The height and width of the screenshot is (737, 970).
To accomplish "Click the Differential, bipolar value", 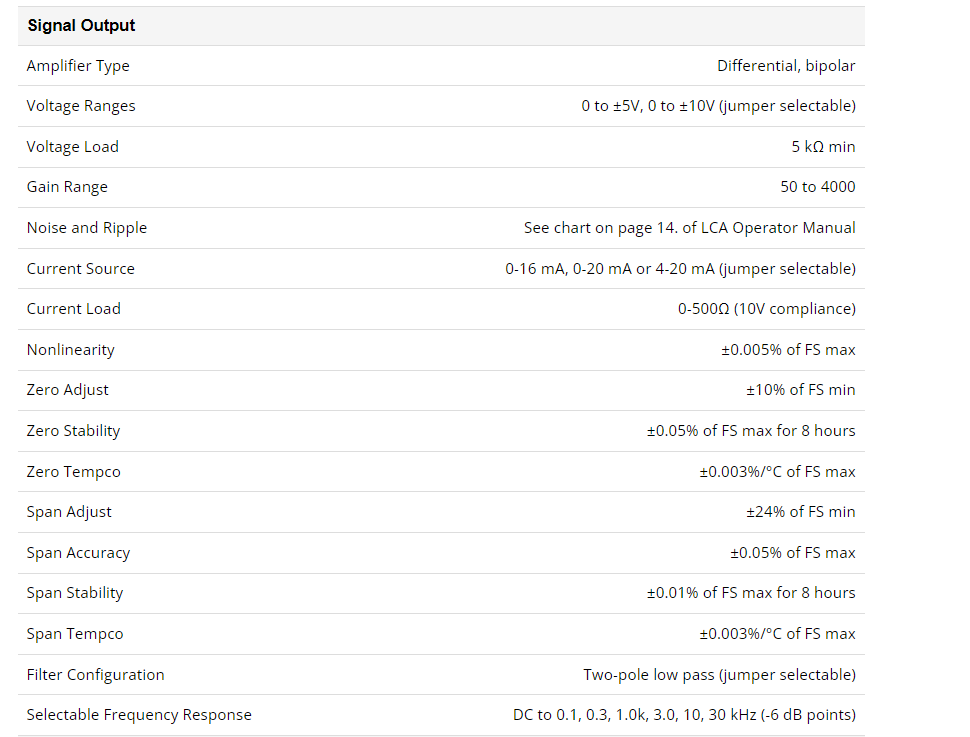I will [x=786, y=66].
